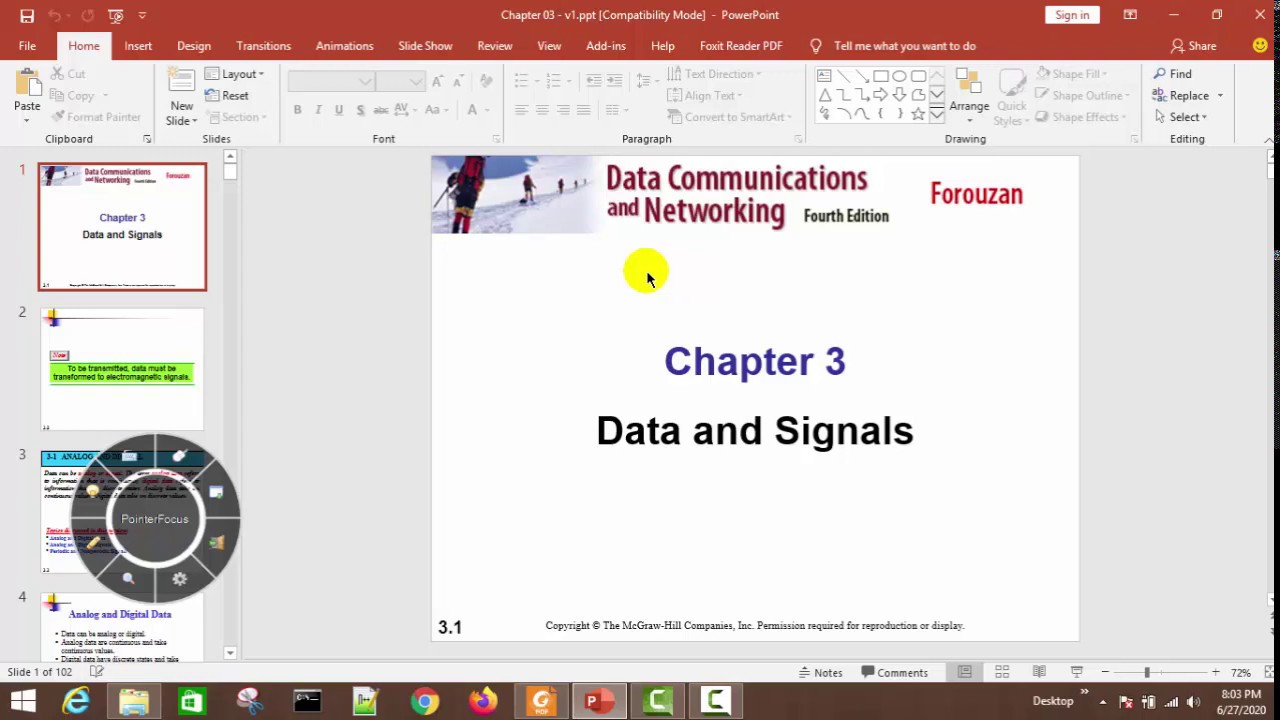Open Internet Explorer from the taskbar
The height and width of the screenshot is (720, 1280).
(76, 701)
